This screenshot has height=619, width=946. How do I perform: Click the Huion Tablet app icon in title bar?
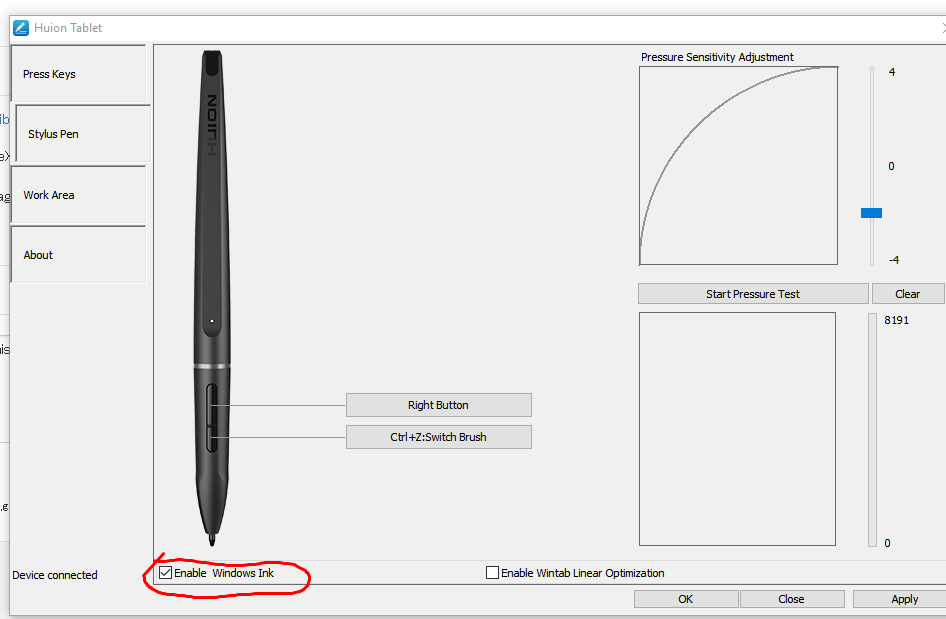21,28
